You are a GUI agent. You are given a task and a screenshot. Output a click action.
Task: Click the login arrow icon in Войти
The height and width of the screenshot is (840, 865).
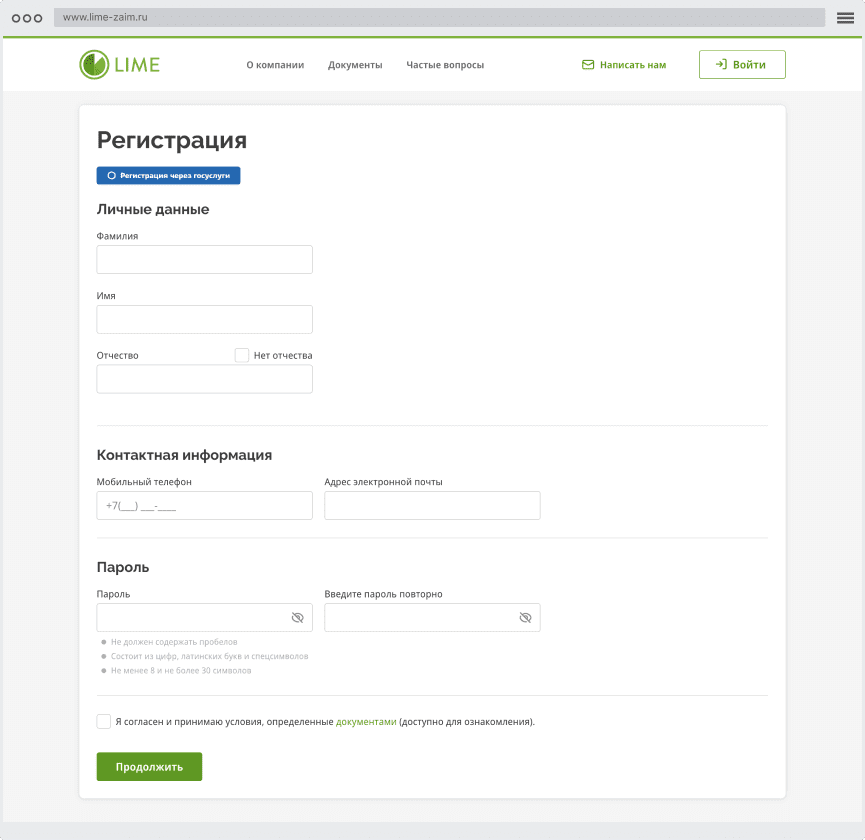[720, 65]
